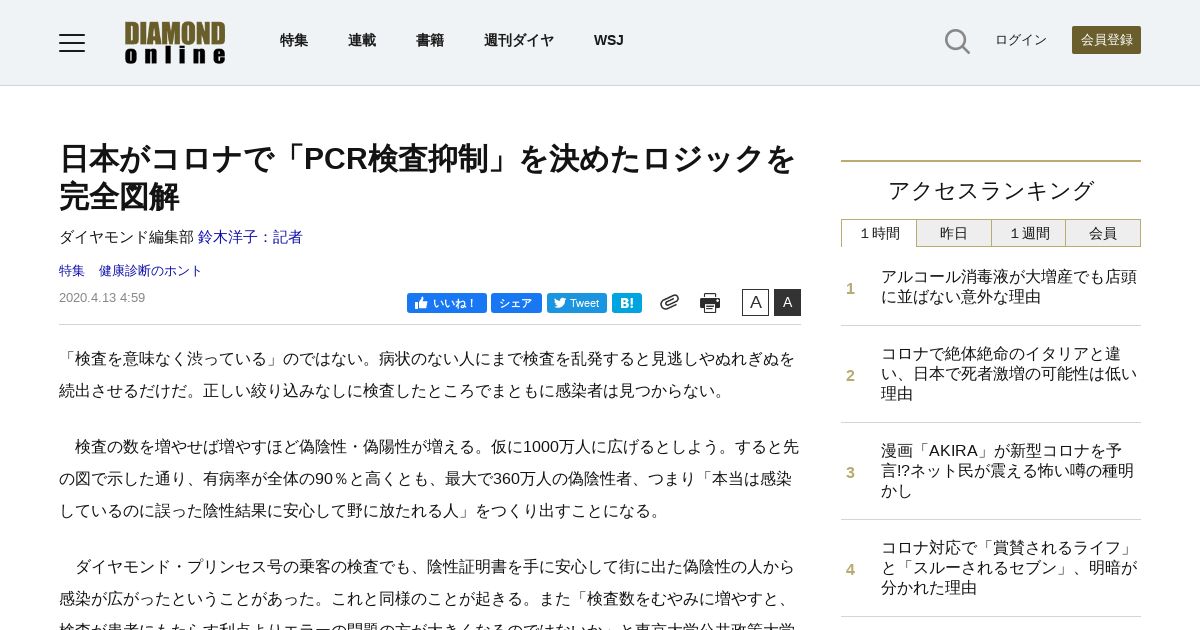Click the Facebook いいね！ like button

point(447,303)
